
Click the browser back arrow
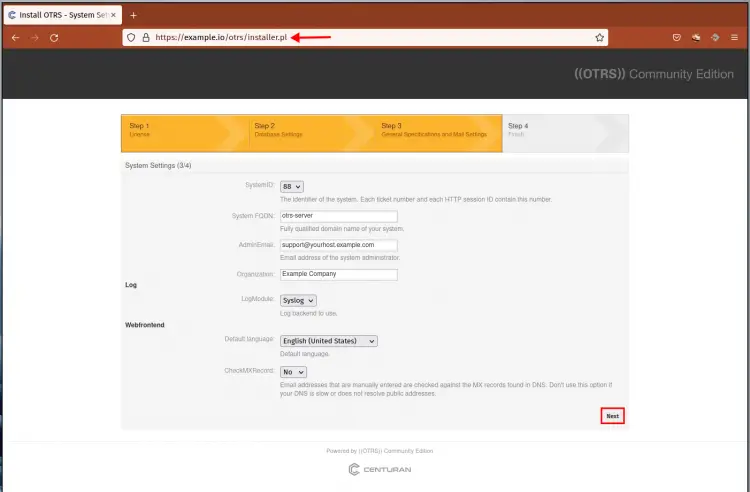pyautogui.click(x=15, y=37)
